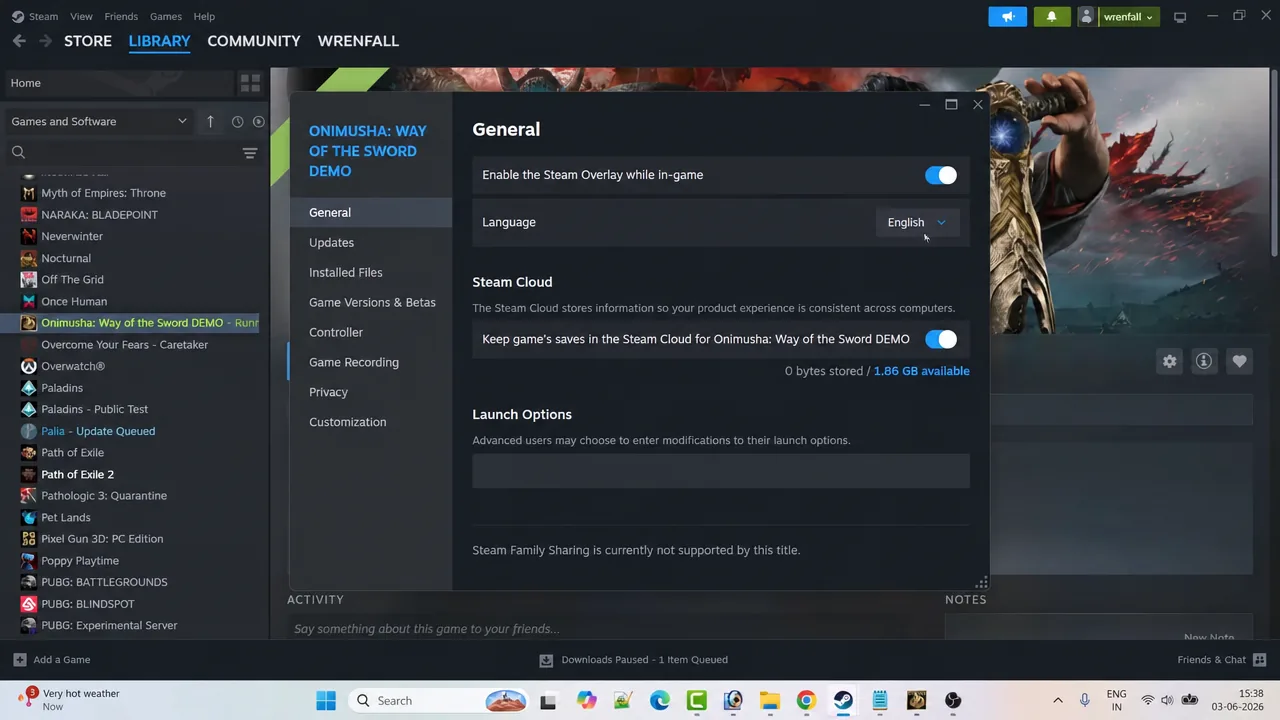The width and height of the screenshot is (1280, 720).
Task: Click the announcements megaphone icon
Action: click(1007, 16)
